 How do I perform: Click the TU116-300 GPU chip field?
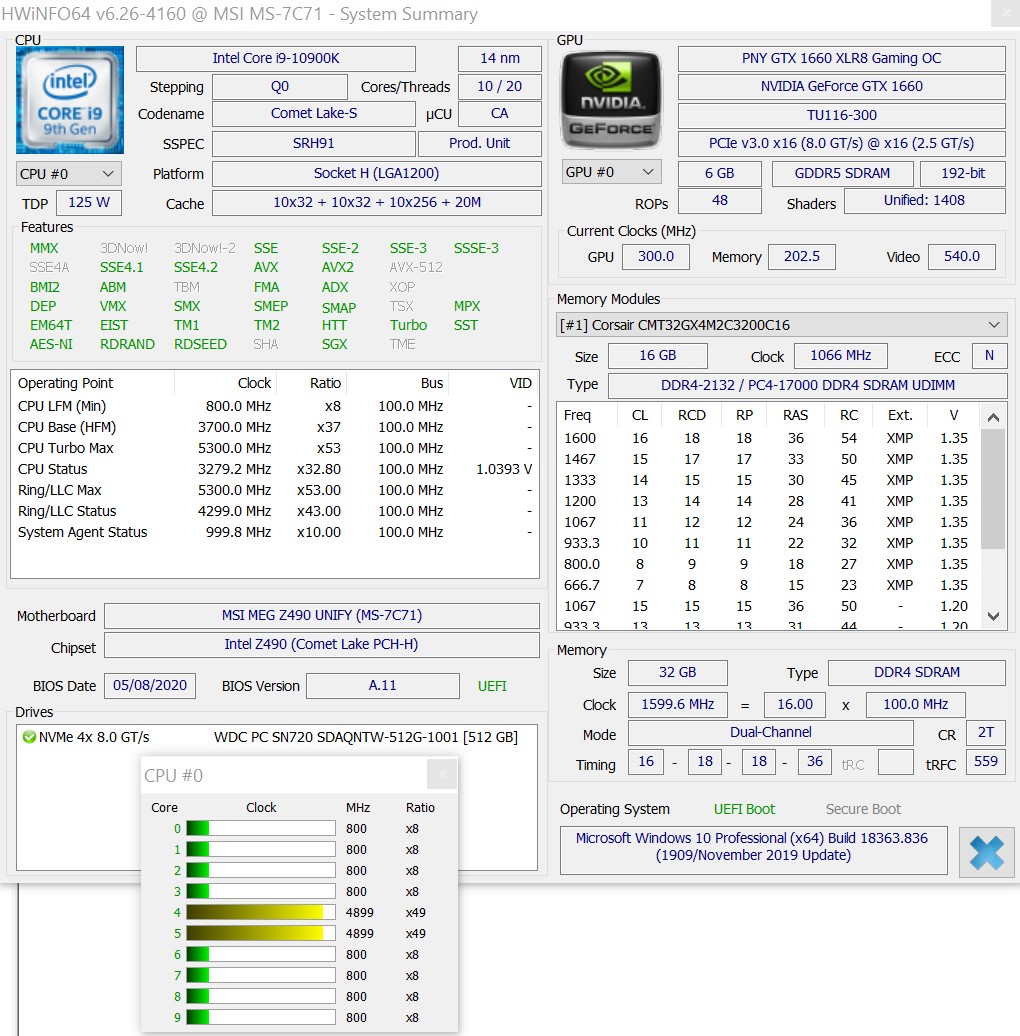pyautogui.click(x=842, y=116)
